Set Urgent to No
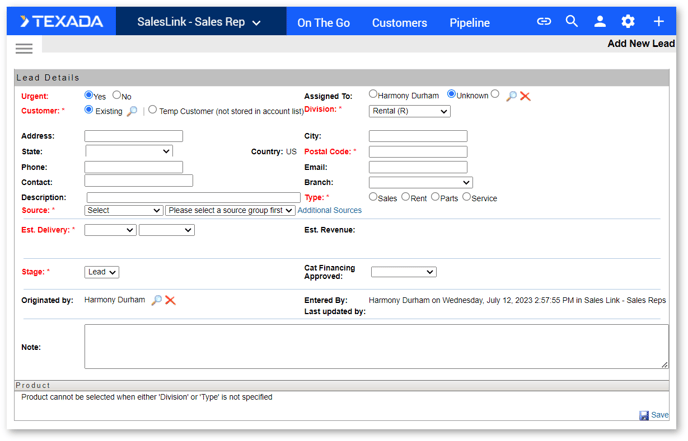 point(116,95)
